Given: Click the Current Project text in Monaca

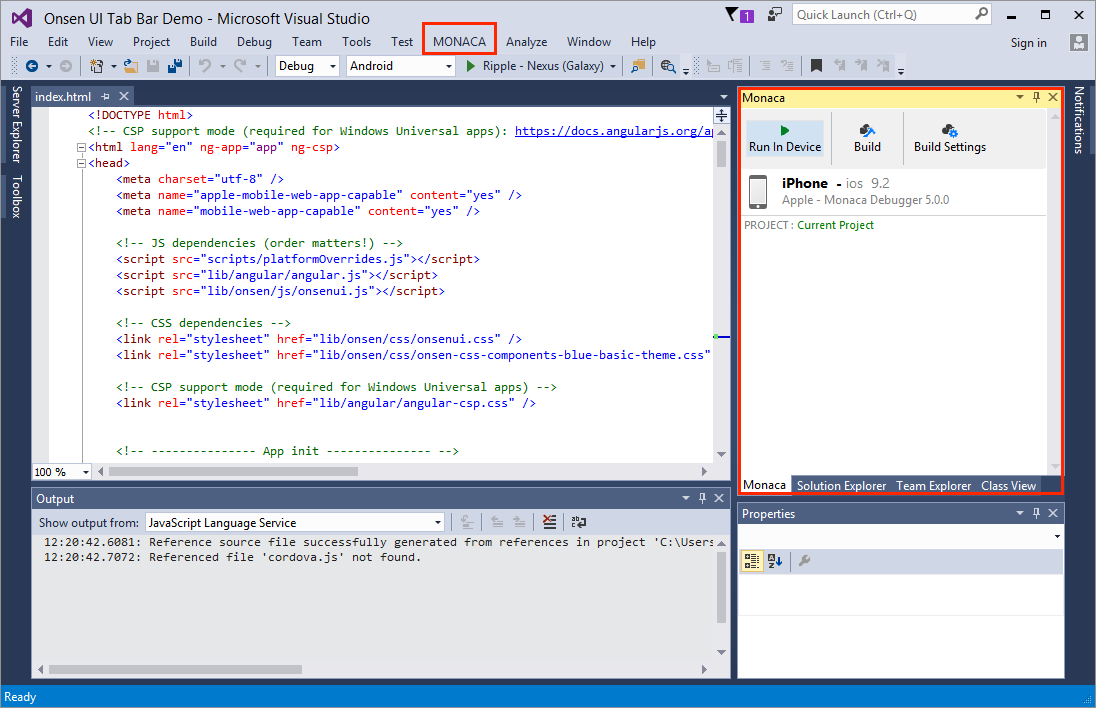Looking at the screenshot, I should pos(835,225).
